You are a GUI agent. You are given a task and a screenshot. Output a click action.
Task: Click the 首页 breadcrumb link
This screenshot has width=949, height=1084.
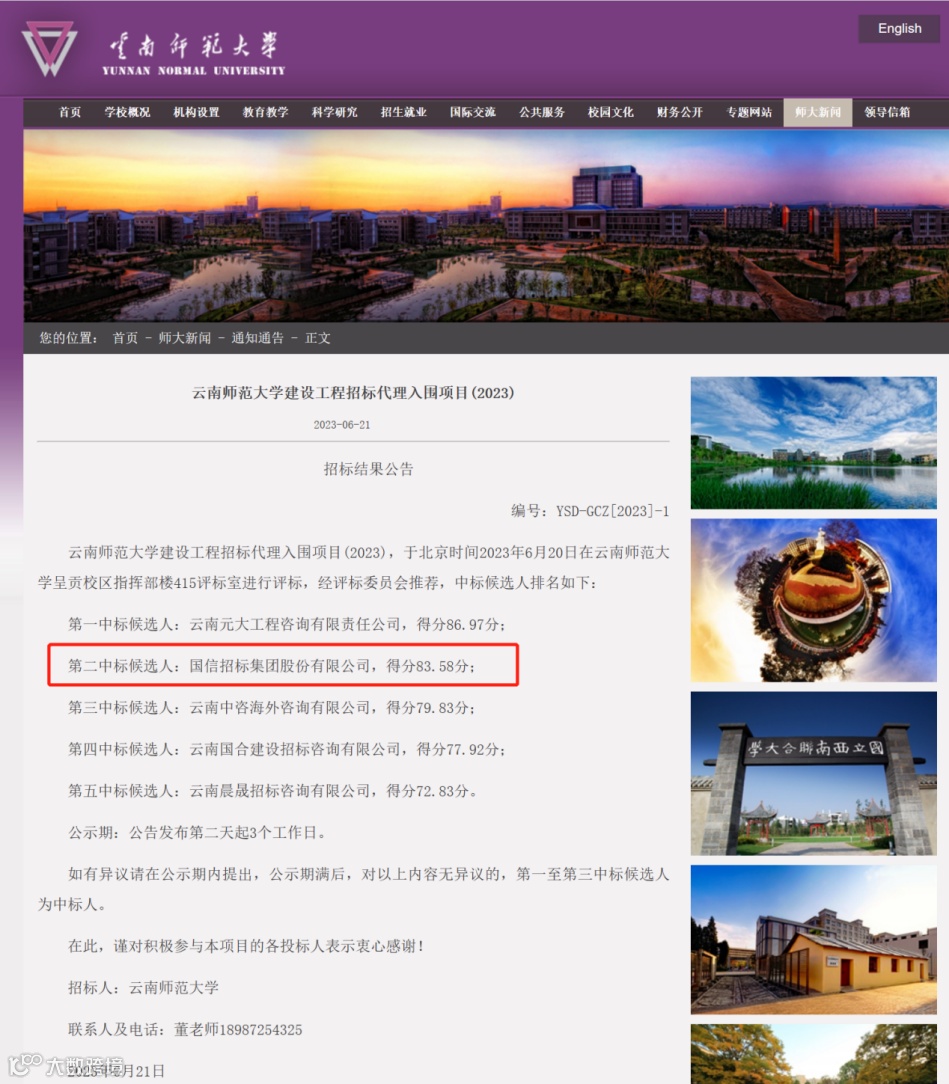pyautogui.click(x=125, y=338)
